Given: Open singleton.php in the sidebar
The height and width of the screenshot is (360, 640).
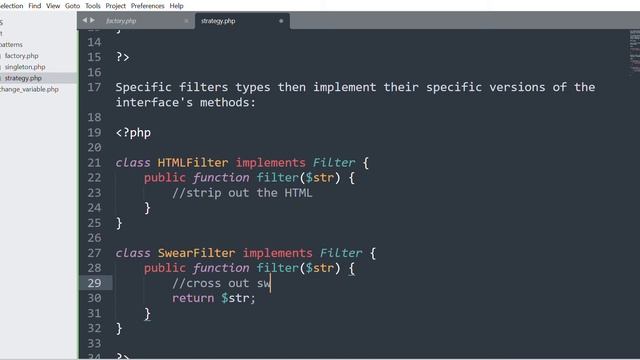Looking at the screenshot, I should tap(25, 67).
